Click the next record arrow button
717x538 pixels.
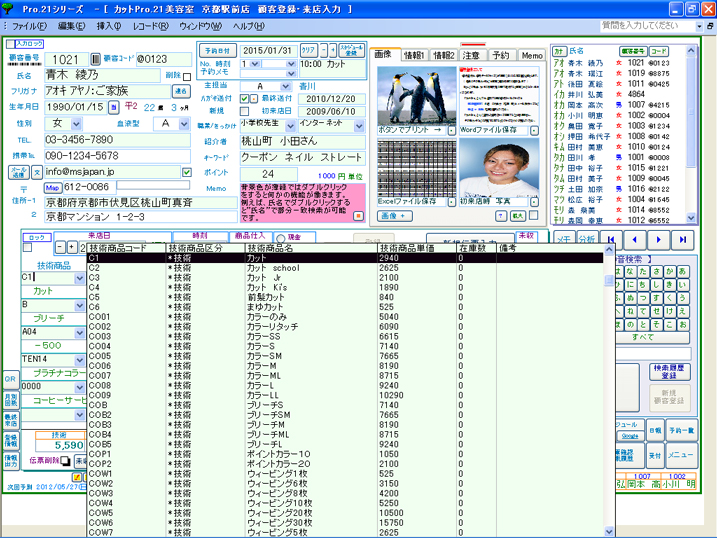coord(657,240)
